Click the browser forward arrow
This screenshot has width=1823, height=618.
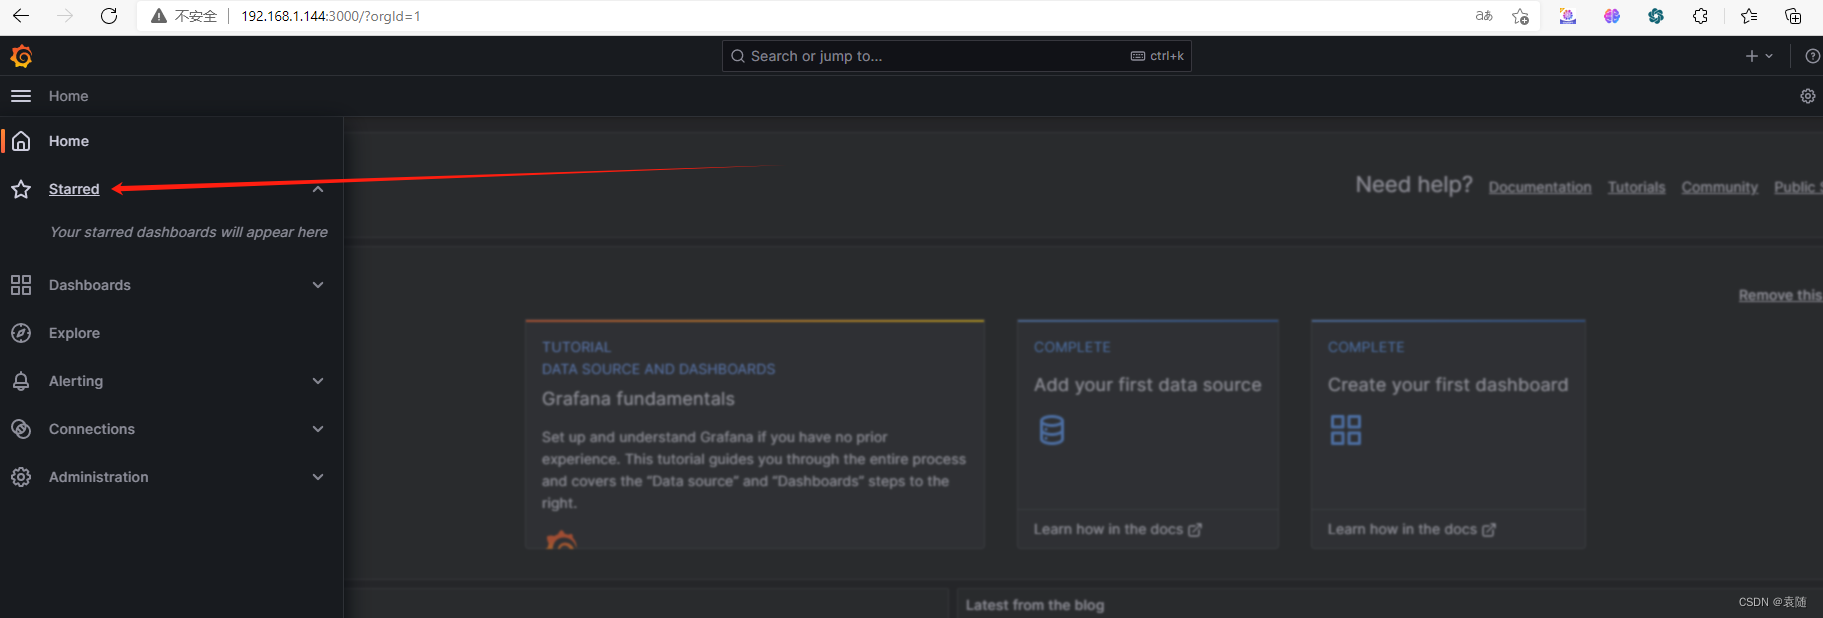[65, 16]
